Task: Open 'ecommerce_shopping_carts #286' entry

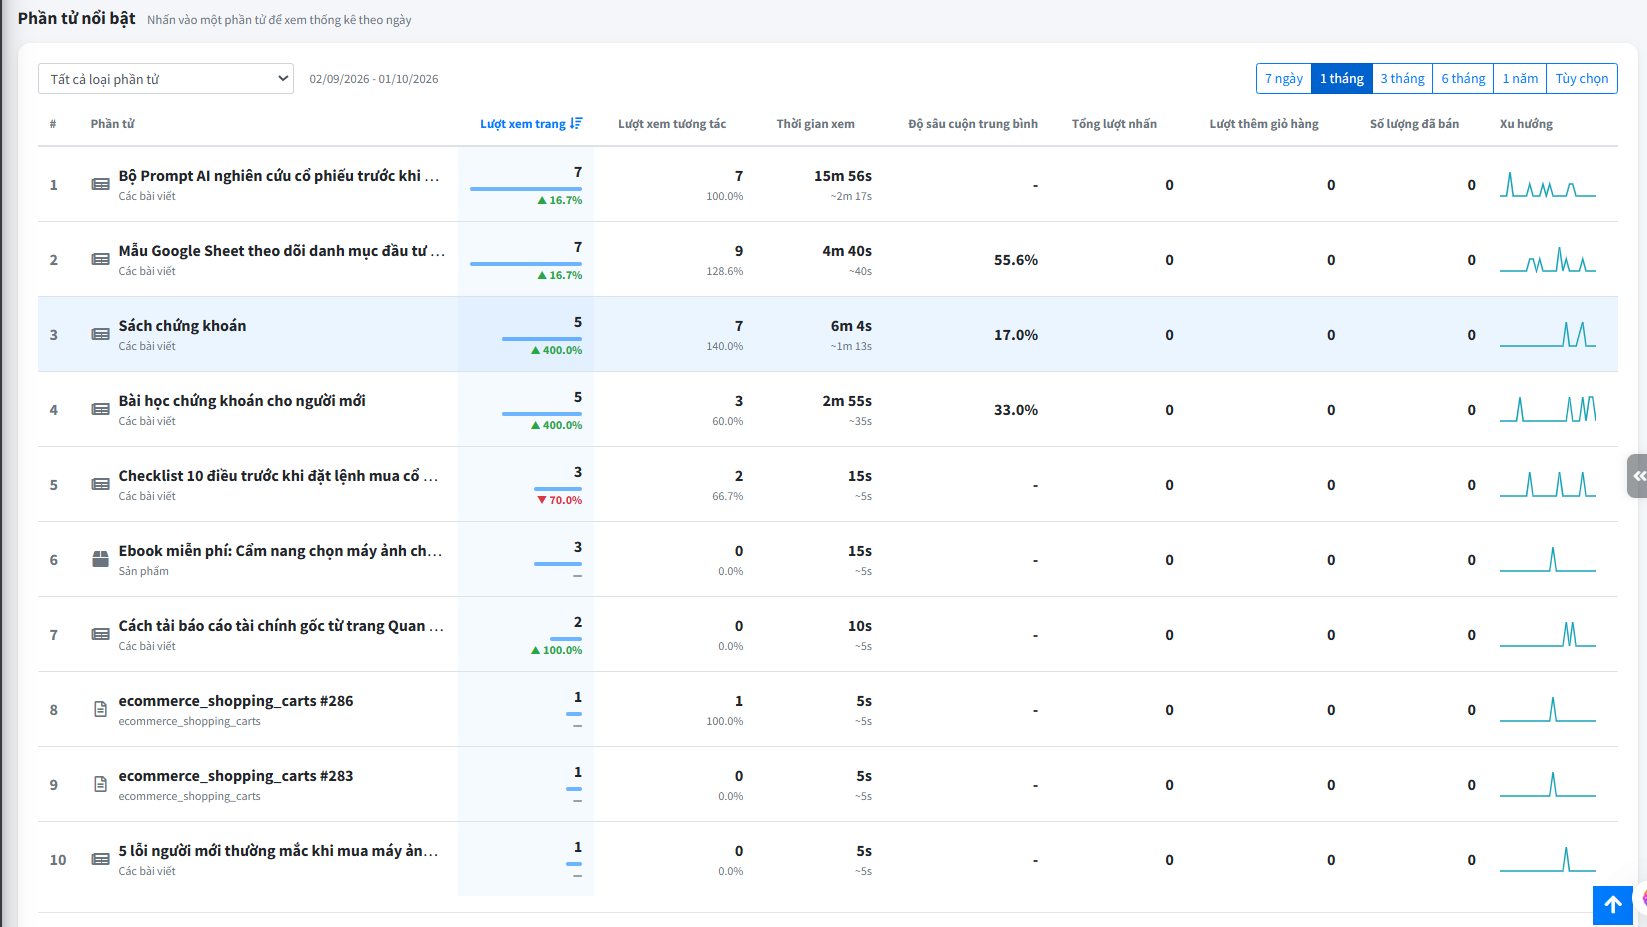Action: click(x=236, y=701)
